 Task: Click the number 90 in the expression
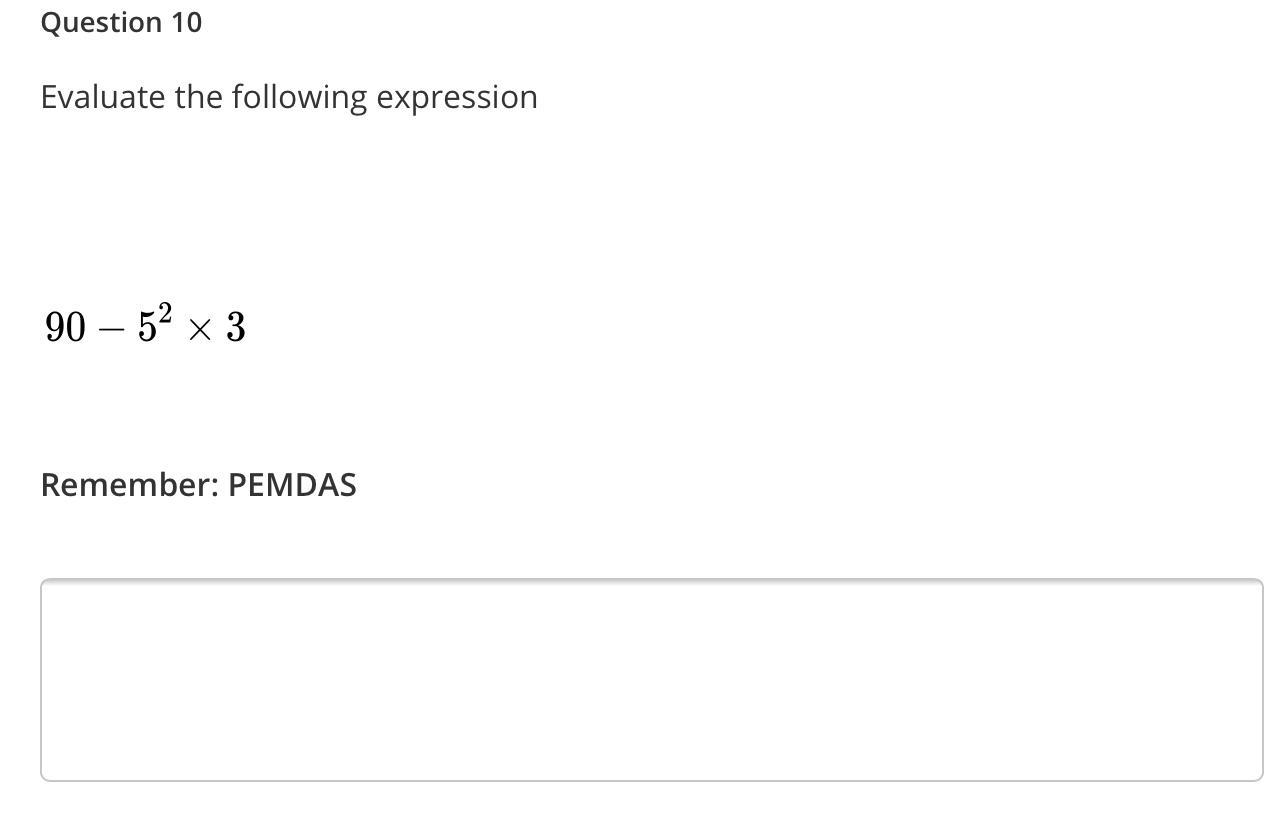coord(66,327)
